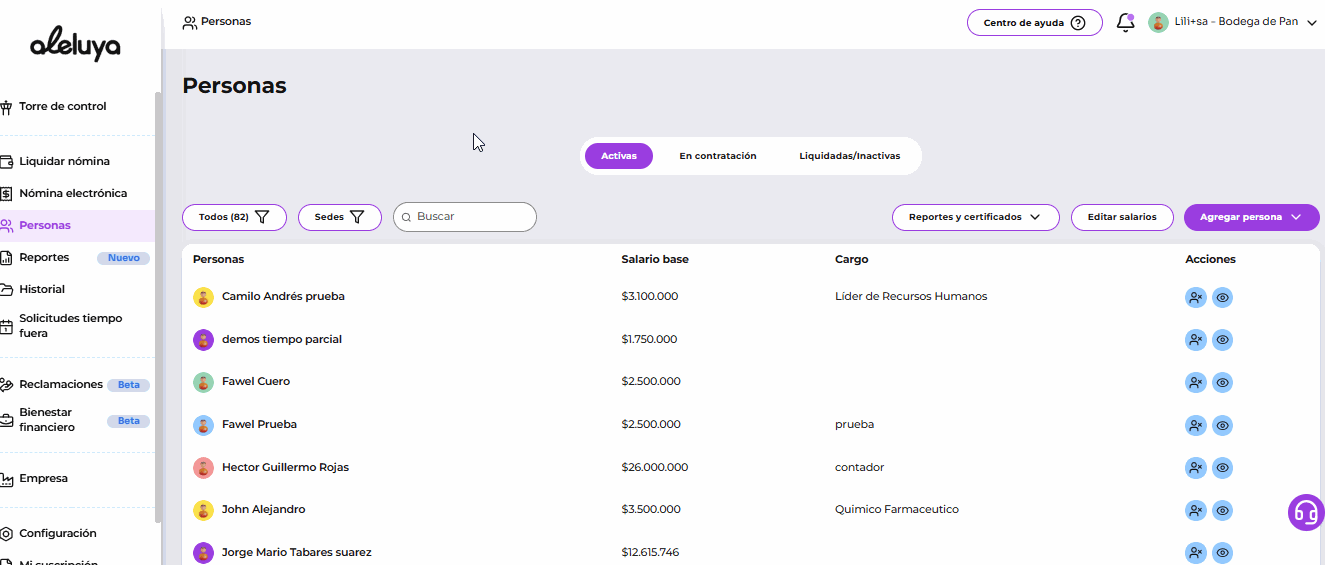Switch to the En contratación tab

coord(717,156)
